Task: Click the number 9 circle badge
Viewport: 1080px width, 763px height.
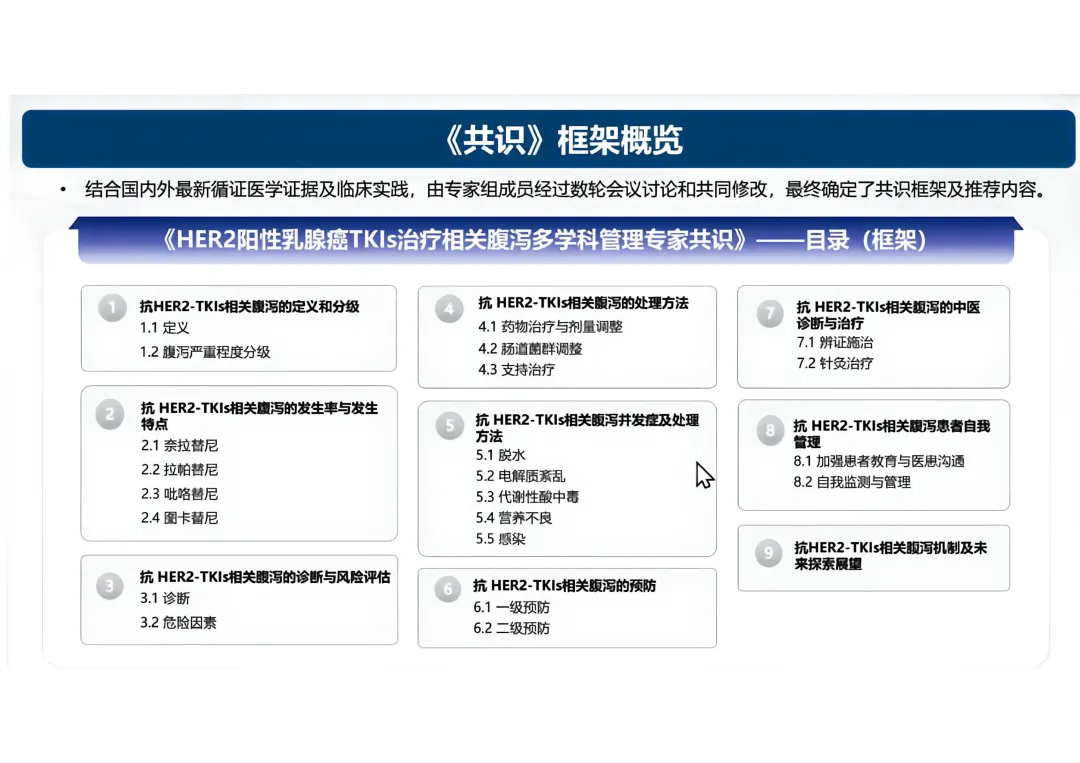Action: click(x=768, y=553)
